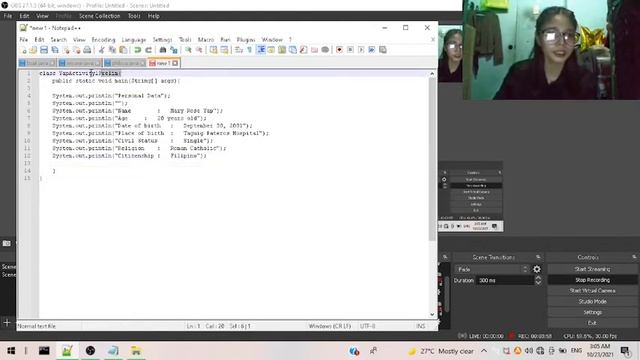Open the Function List panel icon

[x=303, y=50]
